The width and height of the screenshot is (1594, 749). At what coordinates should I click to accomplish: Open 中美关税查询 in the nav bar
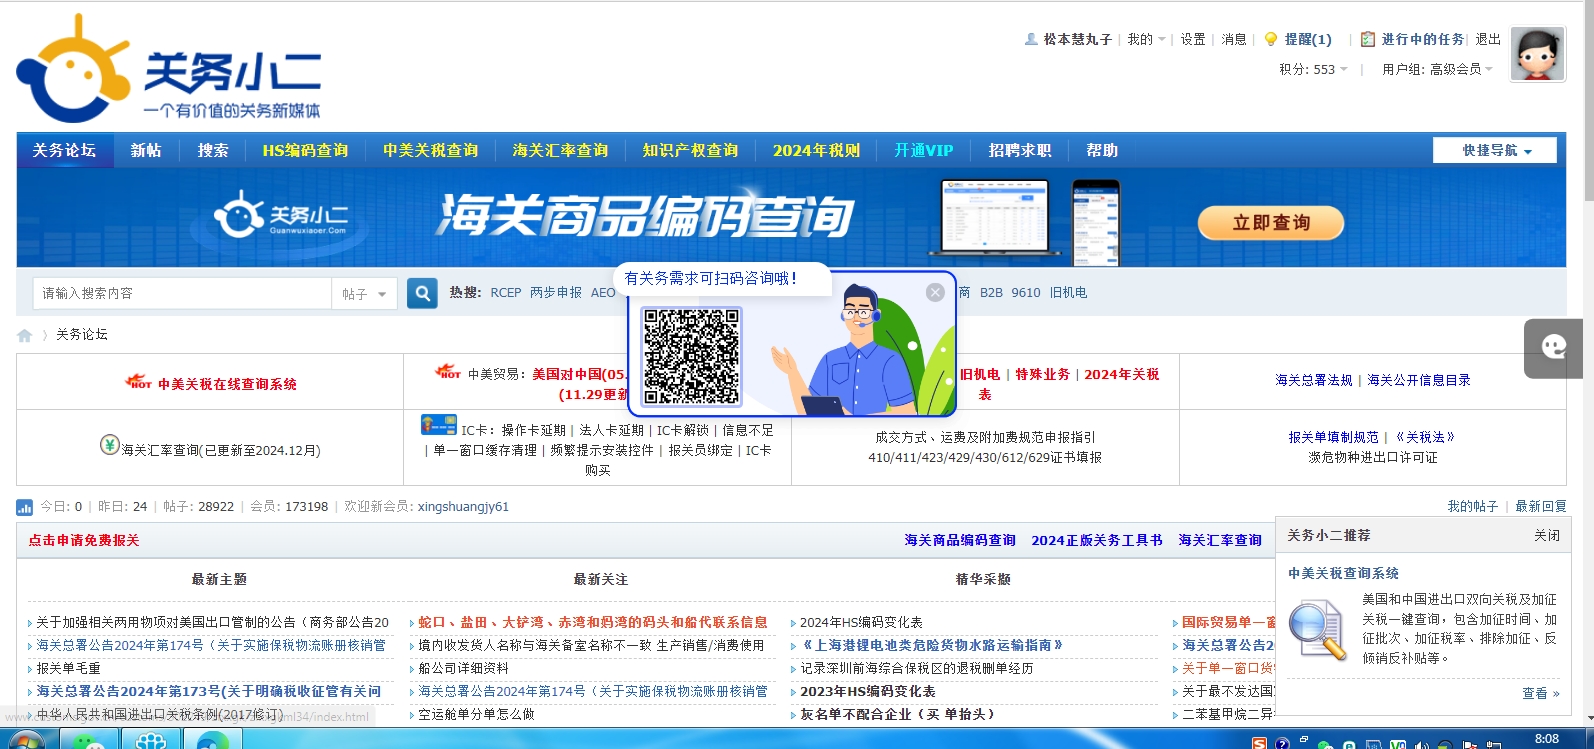[x=430, y=150]
